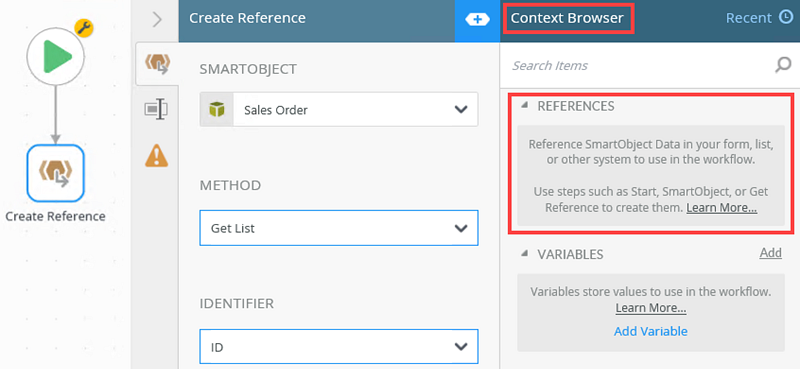Image resolution: width=800 pixels, height=369 pixels.
Task: Open the wrench configuration badge on Start
Action: (x=84, y=28)
